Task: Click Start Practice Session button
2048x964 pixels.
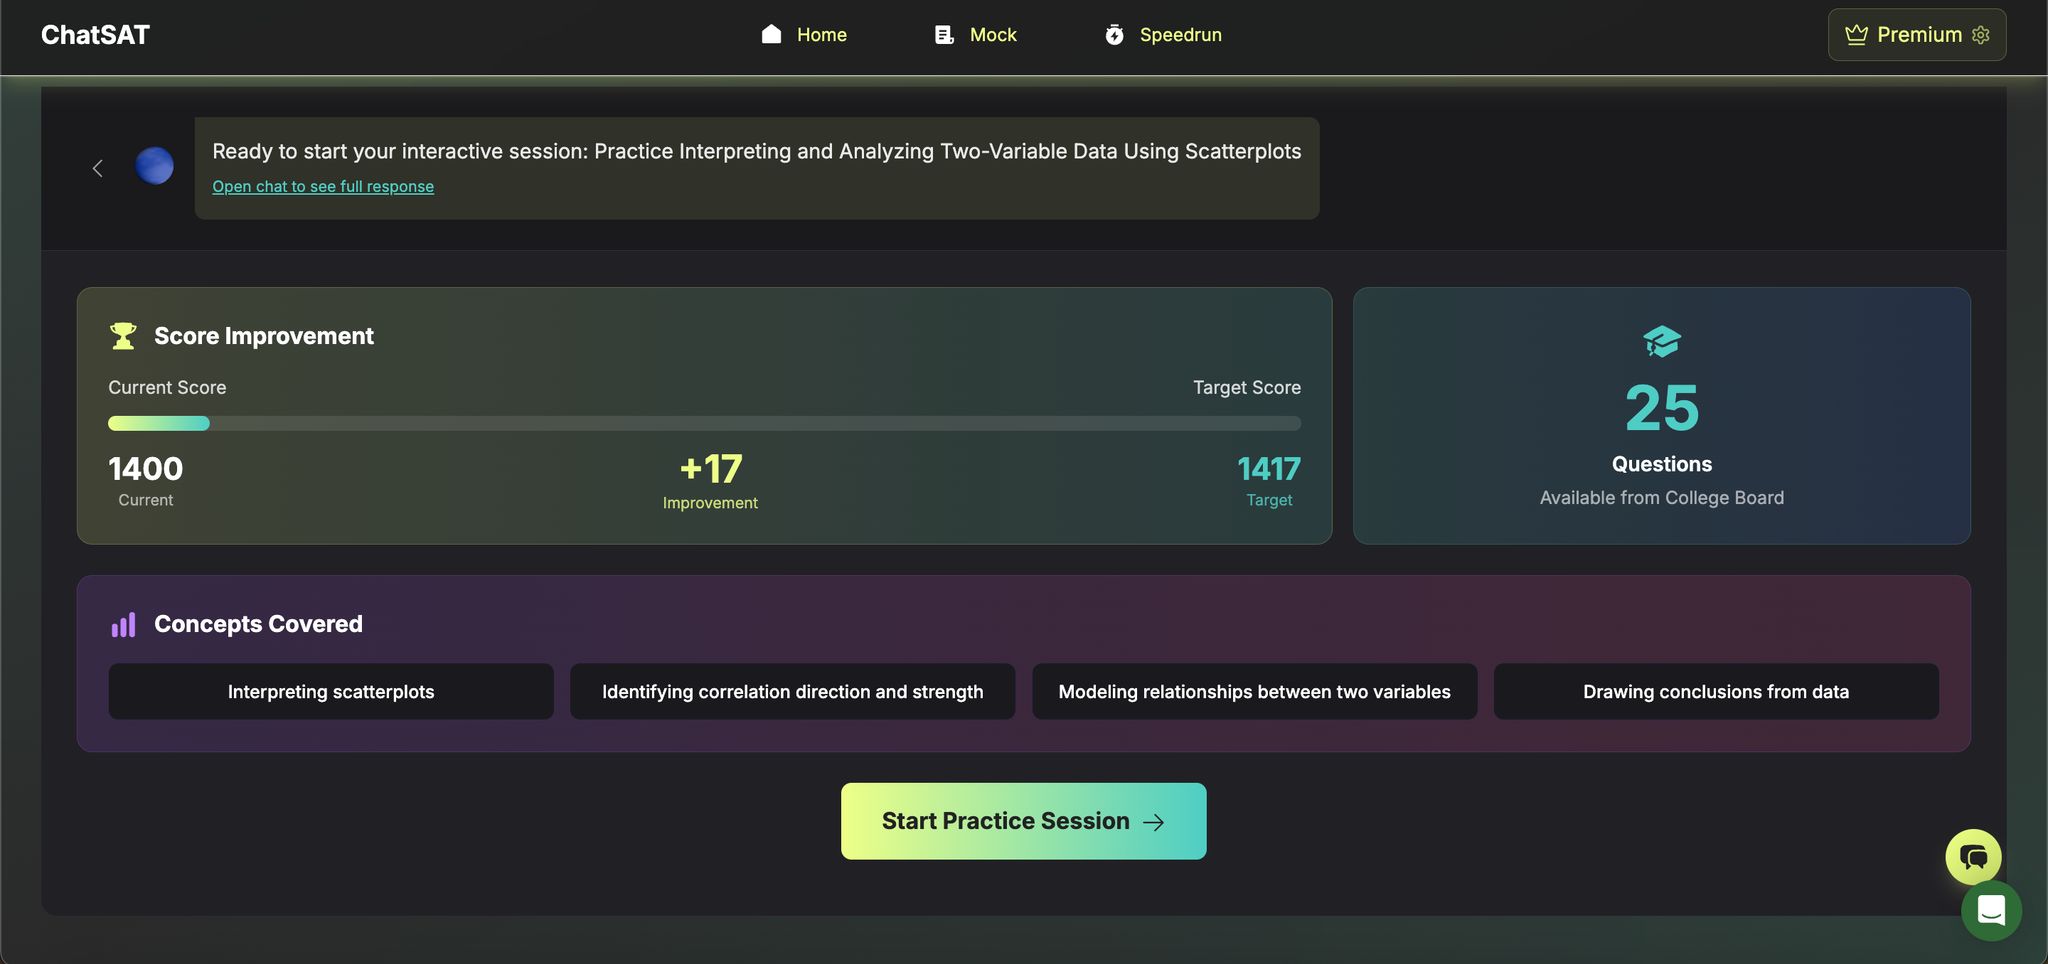Action: coord(1023,821)
